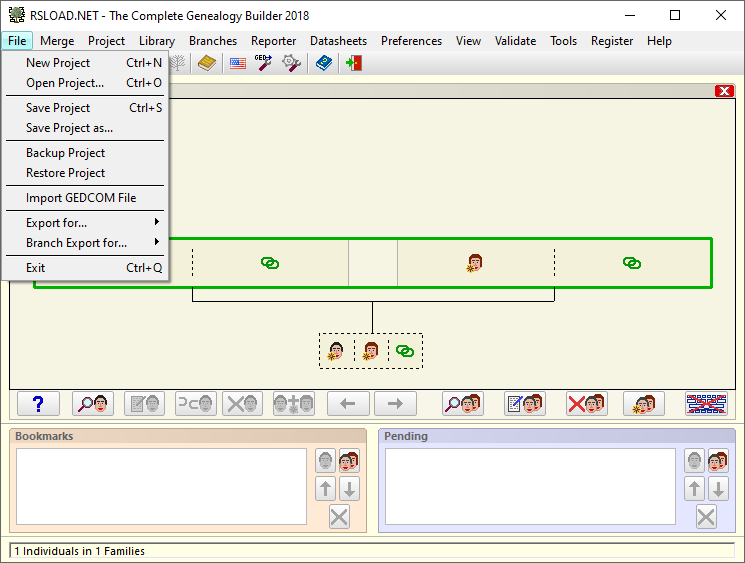
Task: Select New Project from File menu
Action: click(85, 63)
